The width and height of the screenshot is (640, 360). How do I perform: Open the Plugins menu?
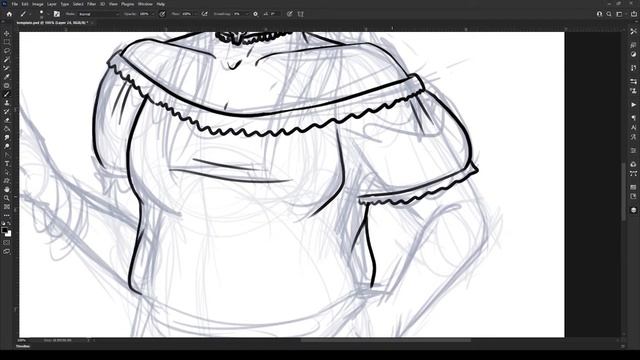coord(128,4)
